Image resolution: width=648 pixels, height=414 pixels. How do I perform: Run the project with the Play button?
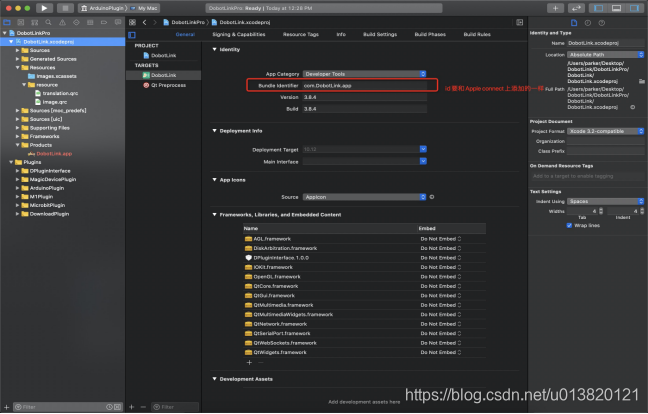[x=44, y=8]
